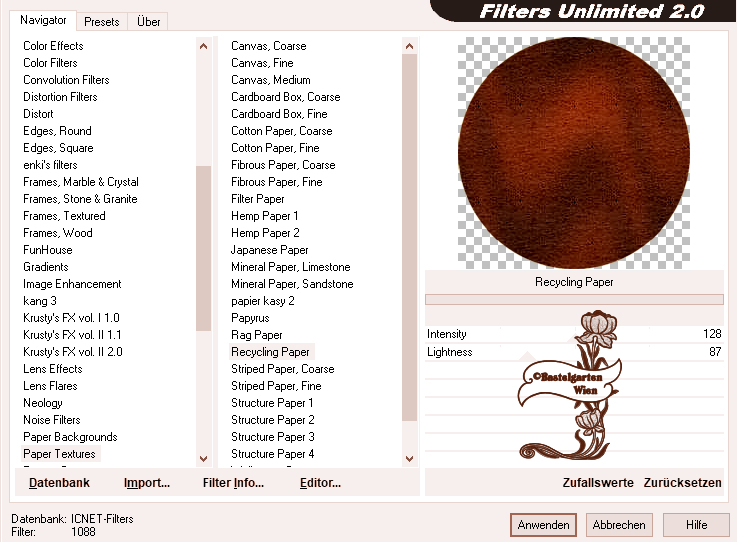737x542 pixels.
Task: Select kang 3 category
Action: click(40, 301)
